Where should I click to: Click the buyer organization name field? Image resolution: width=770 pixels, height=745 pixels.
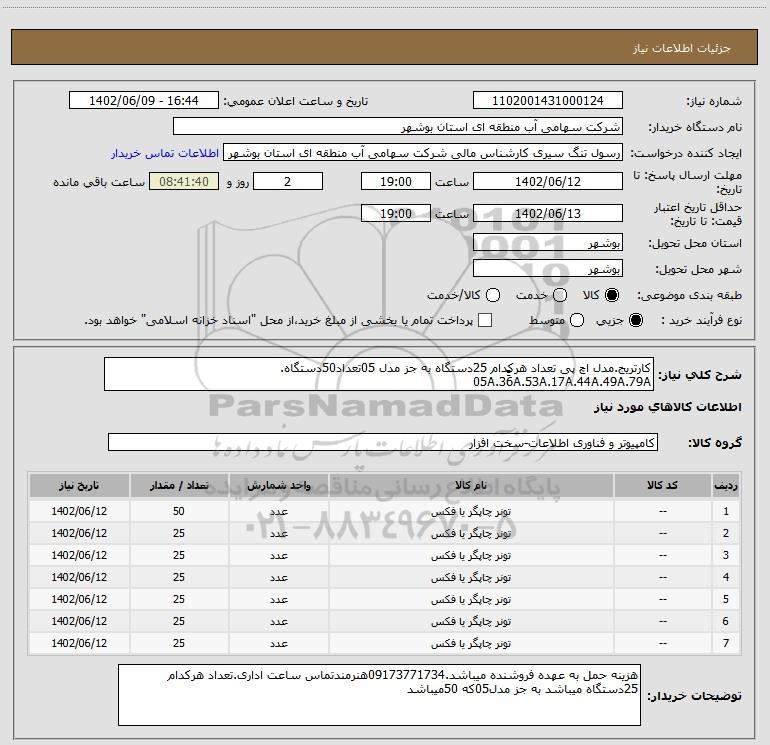tap(398, 127)
